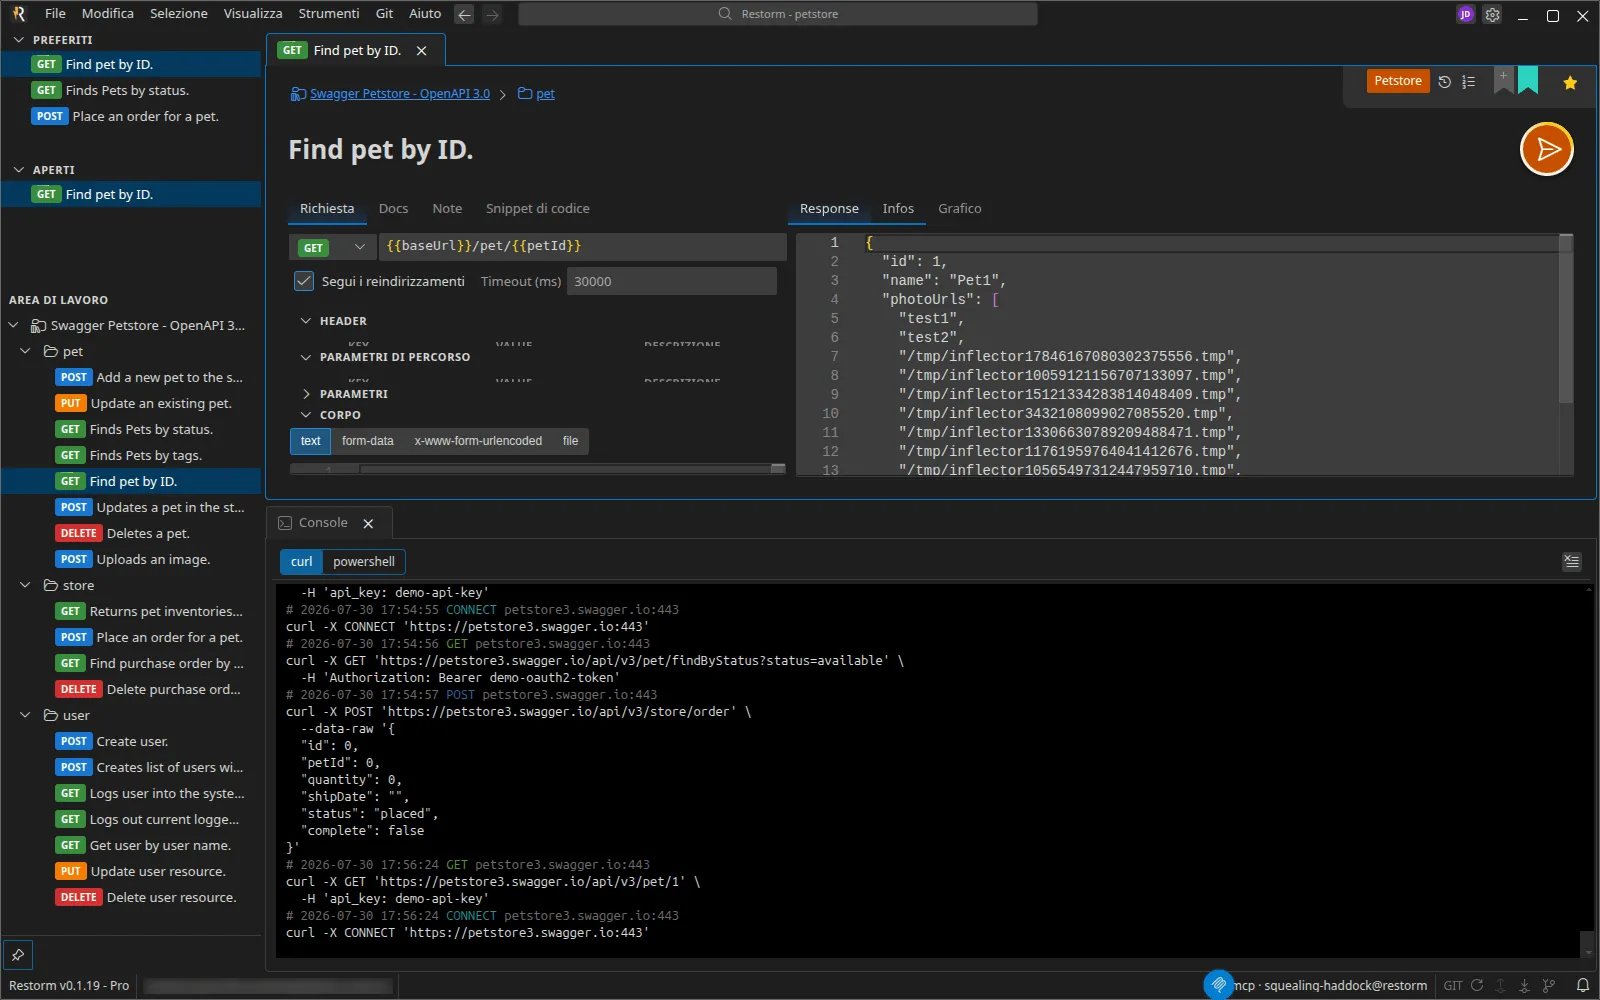Open the Visualizza menu

253,14
